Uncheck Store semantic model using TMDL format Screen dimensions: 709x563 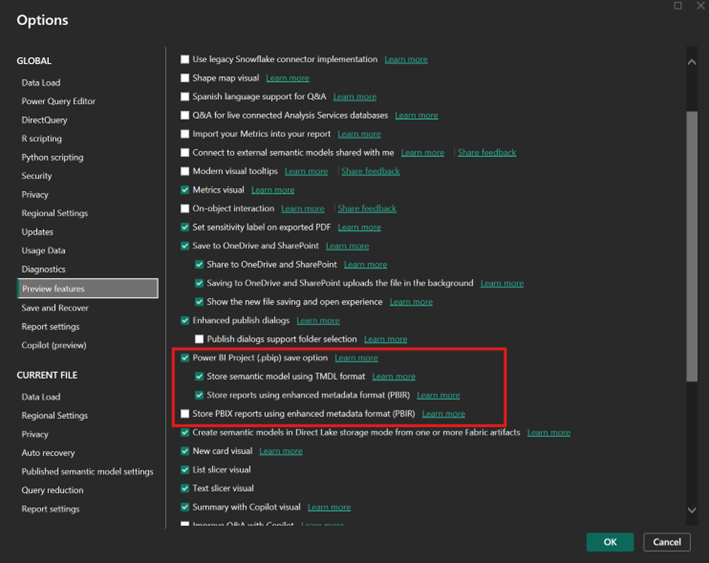[x=199, y=377]
